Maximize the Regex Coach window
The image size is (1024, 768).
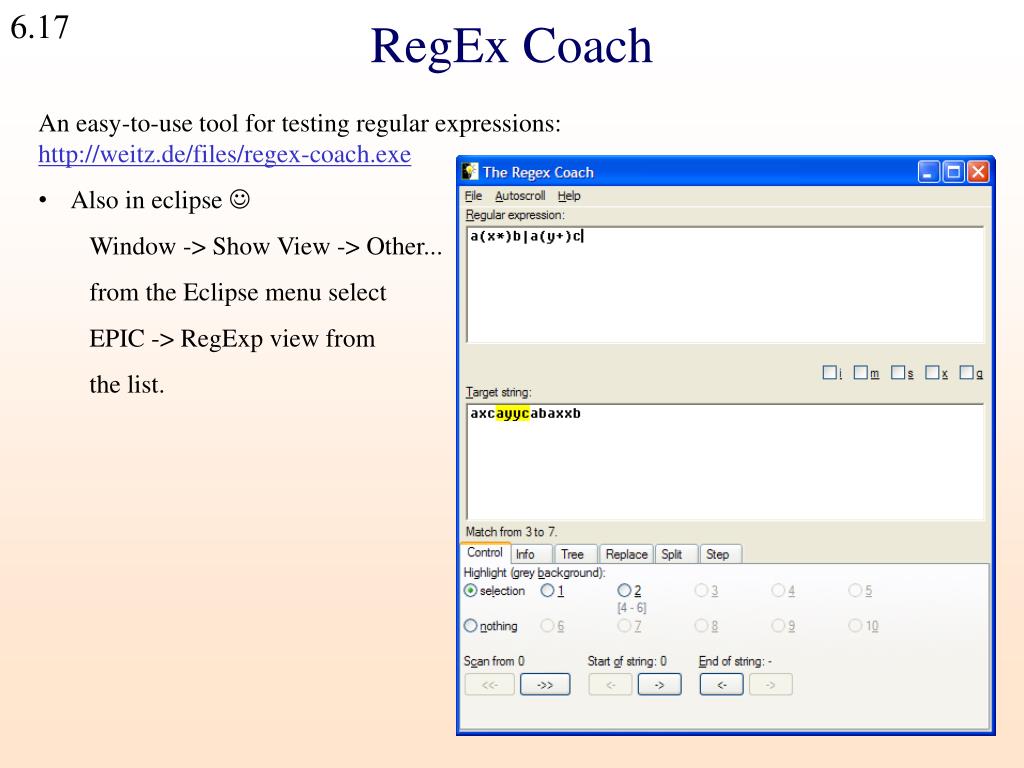[x=953, y=172]
